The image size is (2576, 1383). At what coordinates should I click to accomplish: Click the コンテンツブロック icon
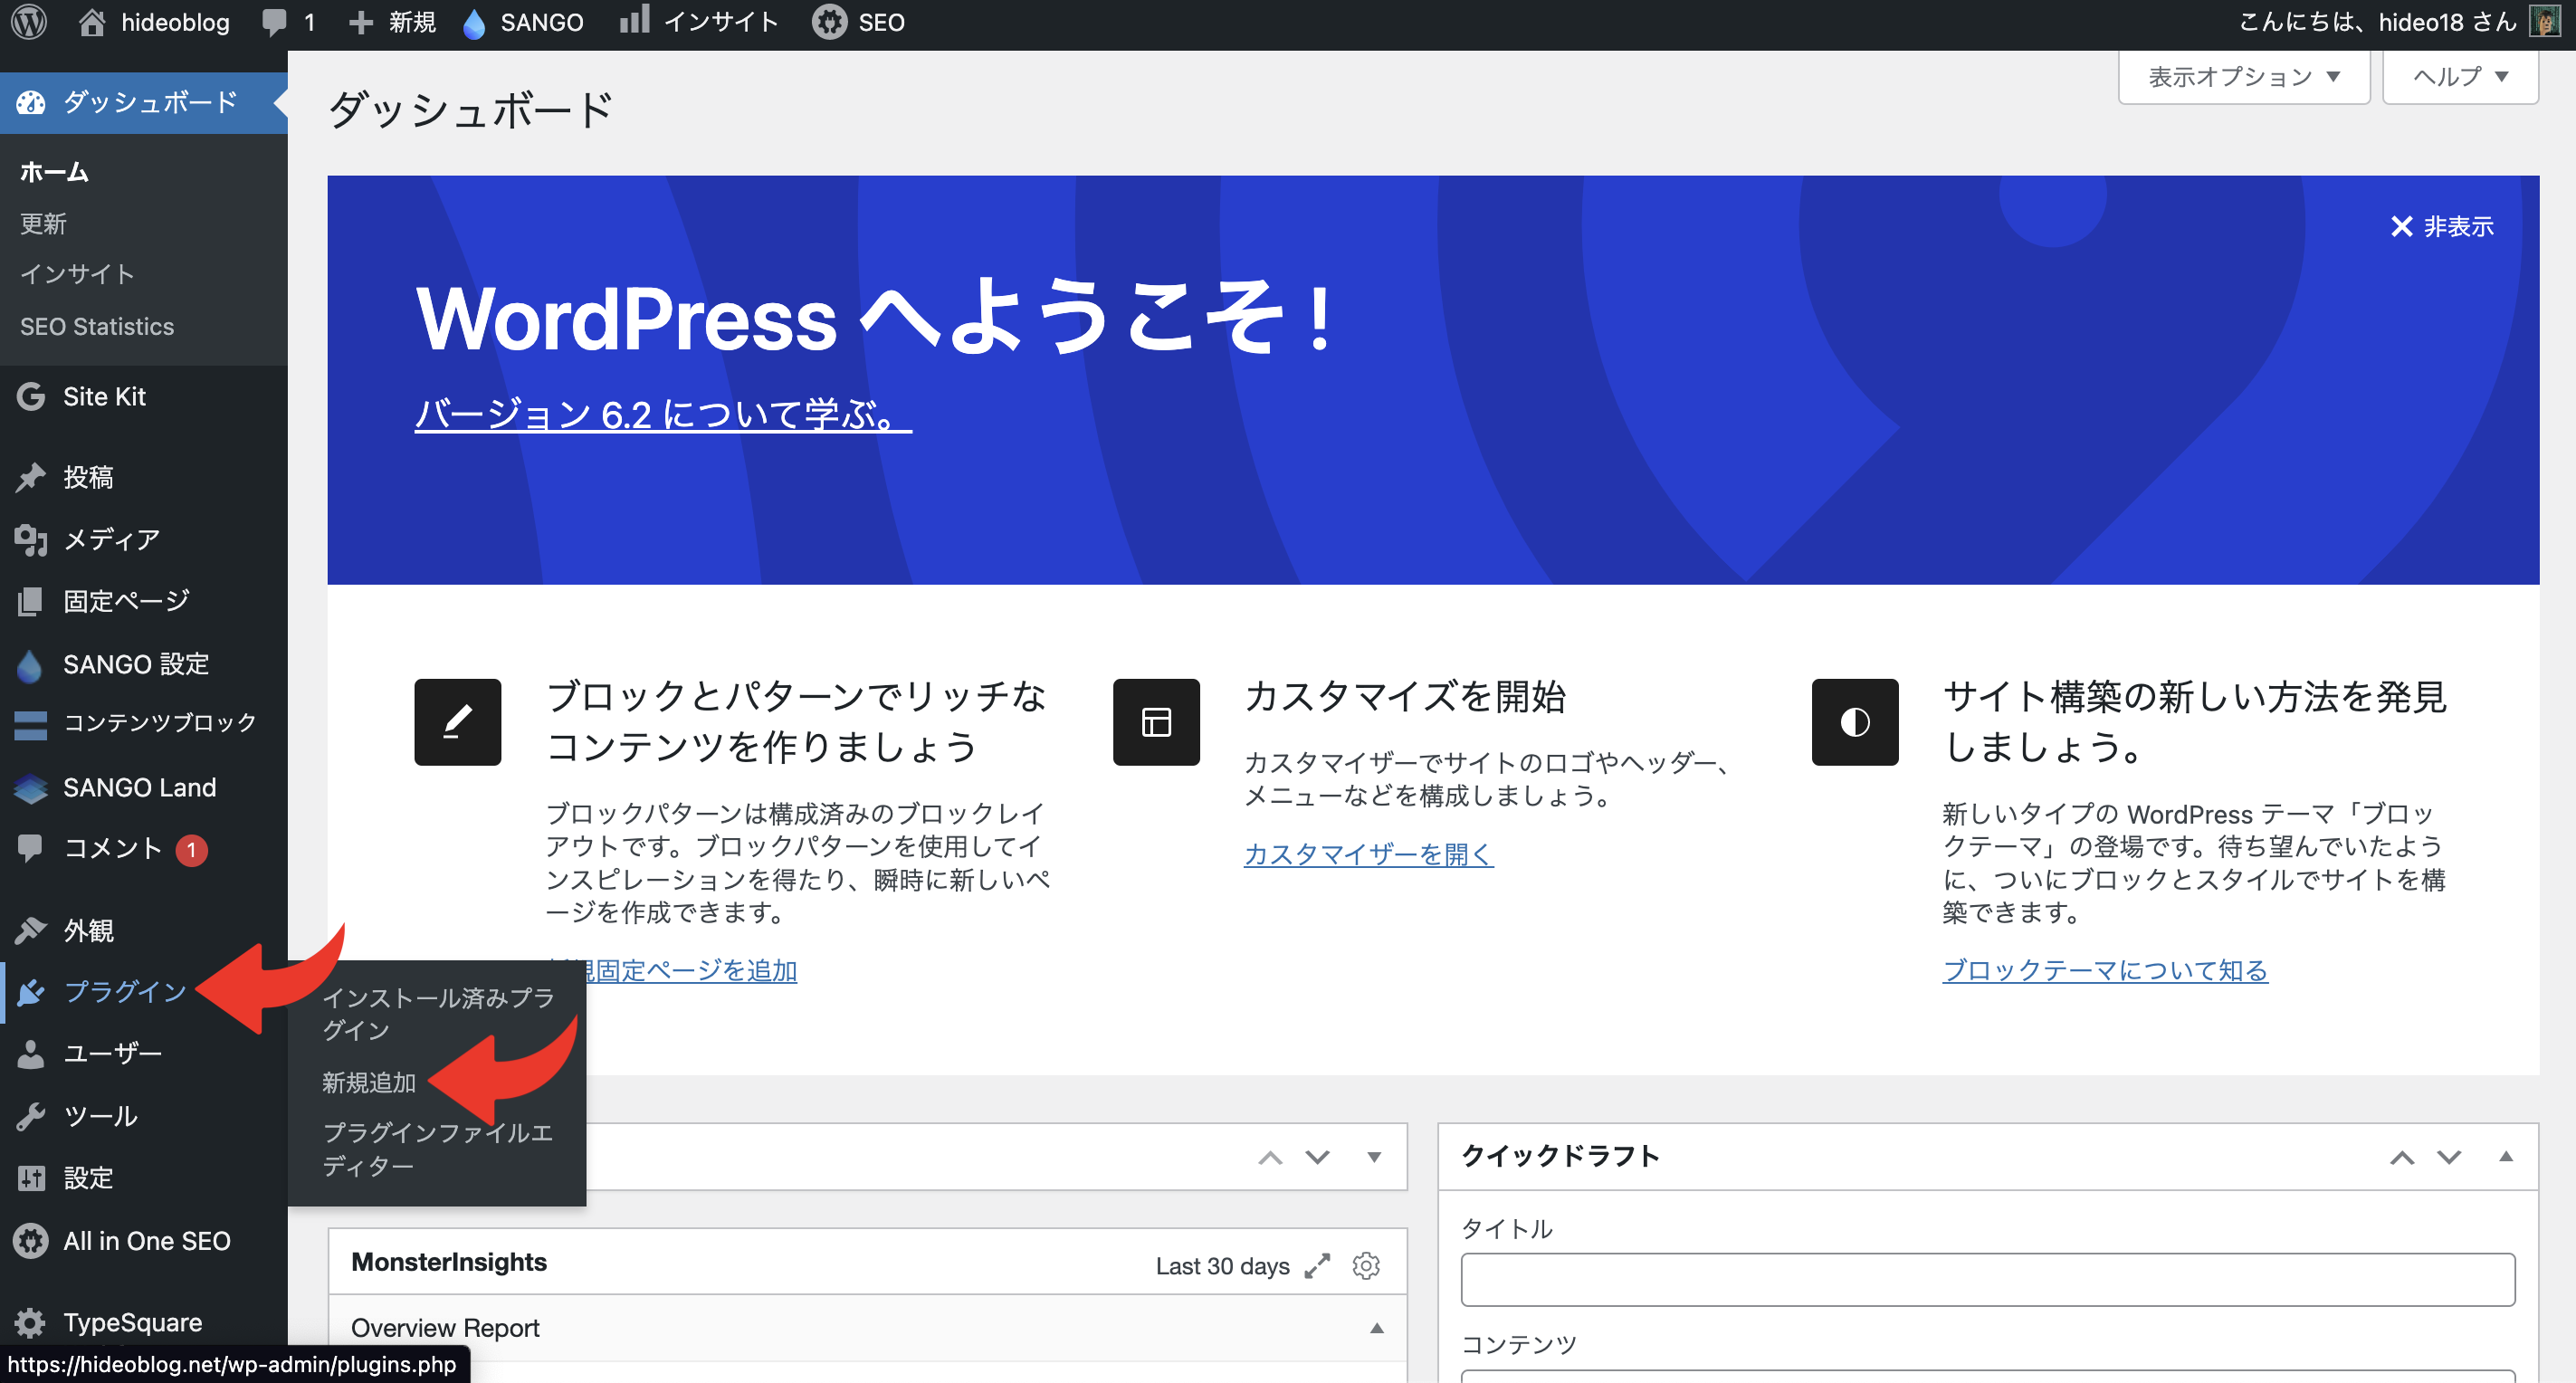tap(31, 724)
